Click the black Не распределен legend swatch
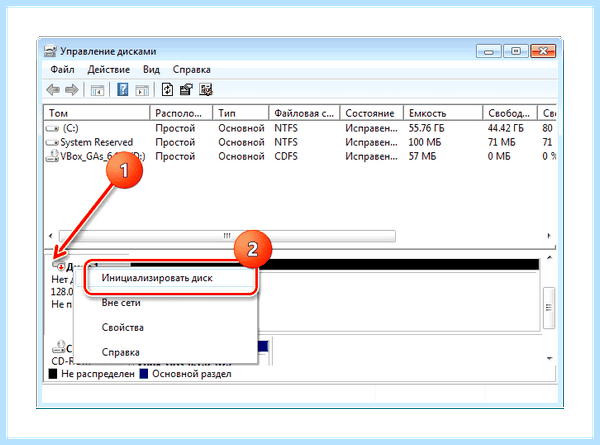The height and width of the screenshot is (445, 600). pyautogui.click(x=53, y=374)
